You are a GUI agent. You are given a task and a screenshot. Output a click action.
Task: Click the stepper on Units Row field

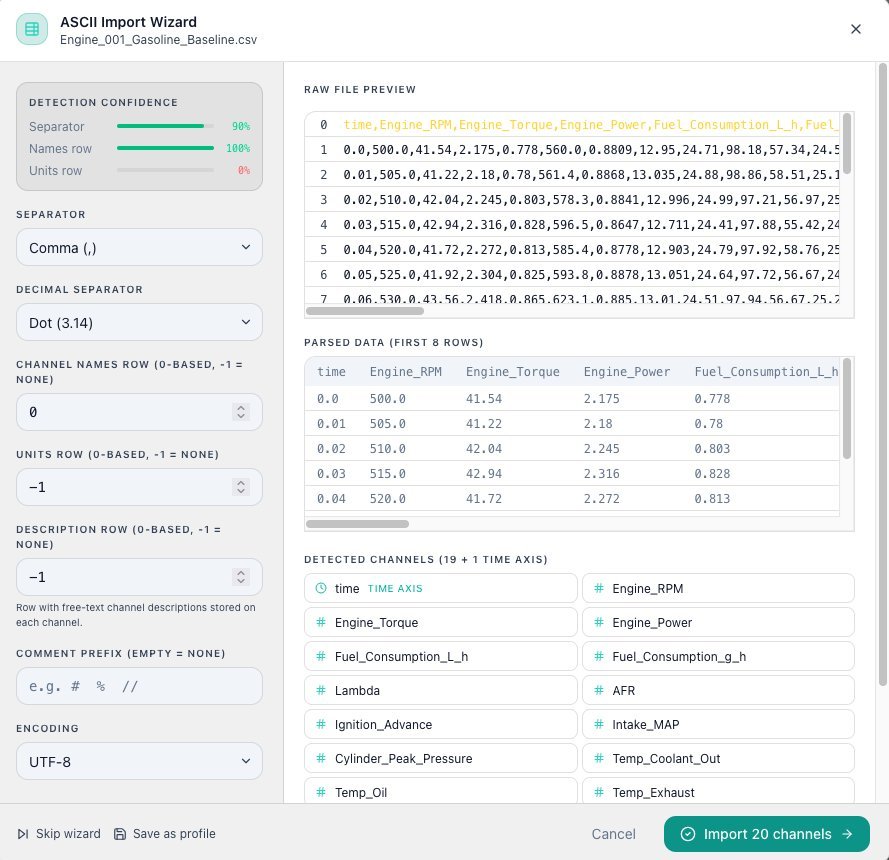(241, 487)
